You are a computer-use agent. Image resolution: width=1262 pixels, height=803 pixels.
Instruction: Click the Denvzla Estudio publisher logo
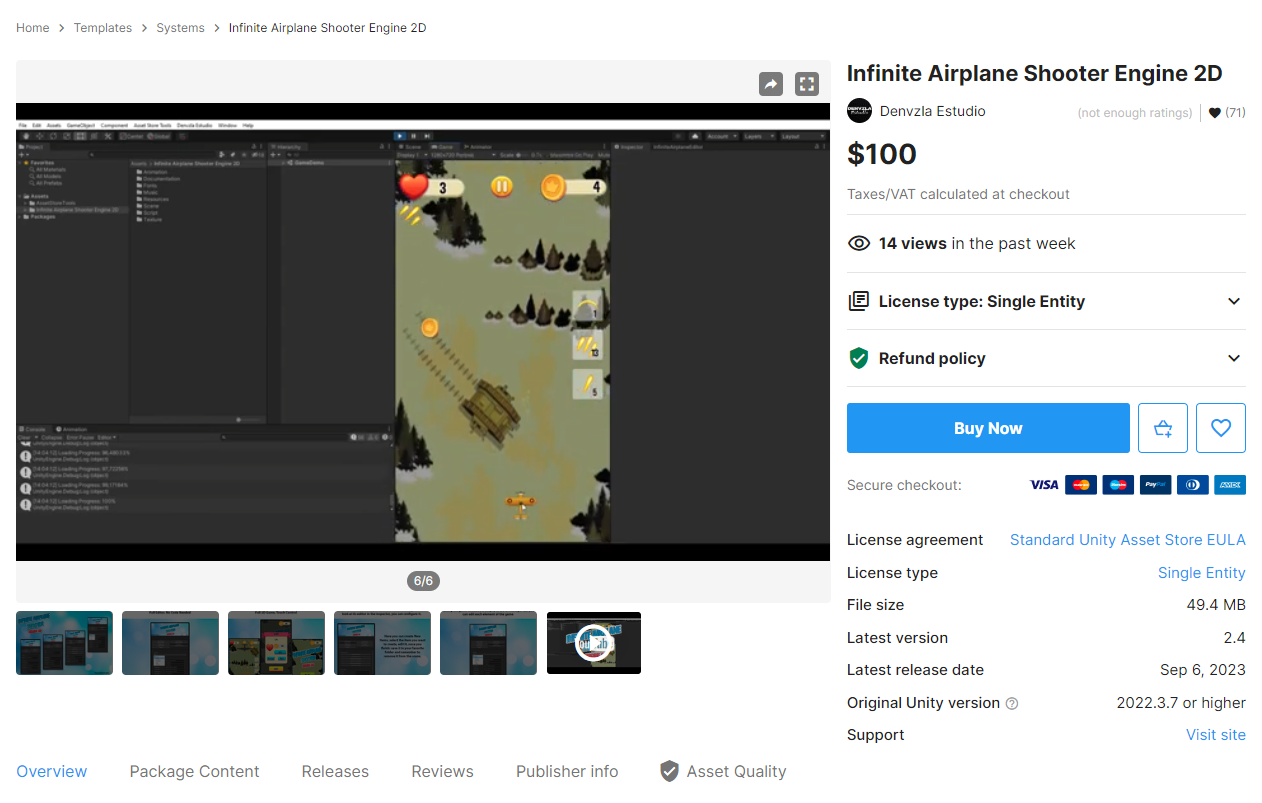859,111
